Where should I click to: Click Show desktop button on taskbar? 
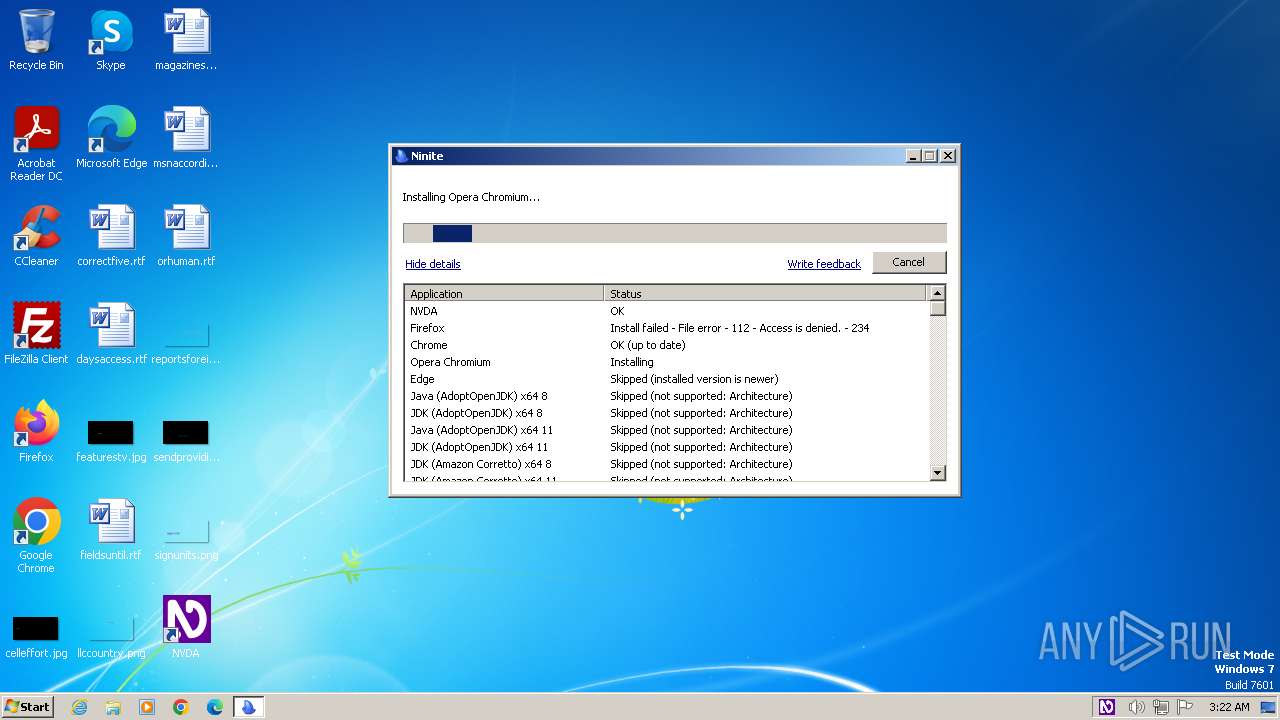(1268, 707)
